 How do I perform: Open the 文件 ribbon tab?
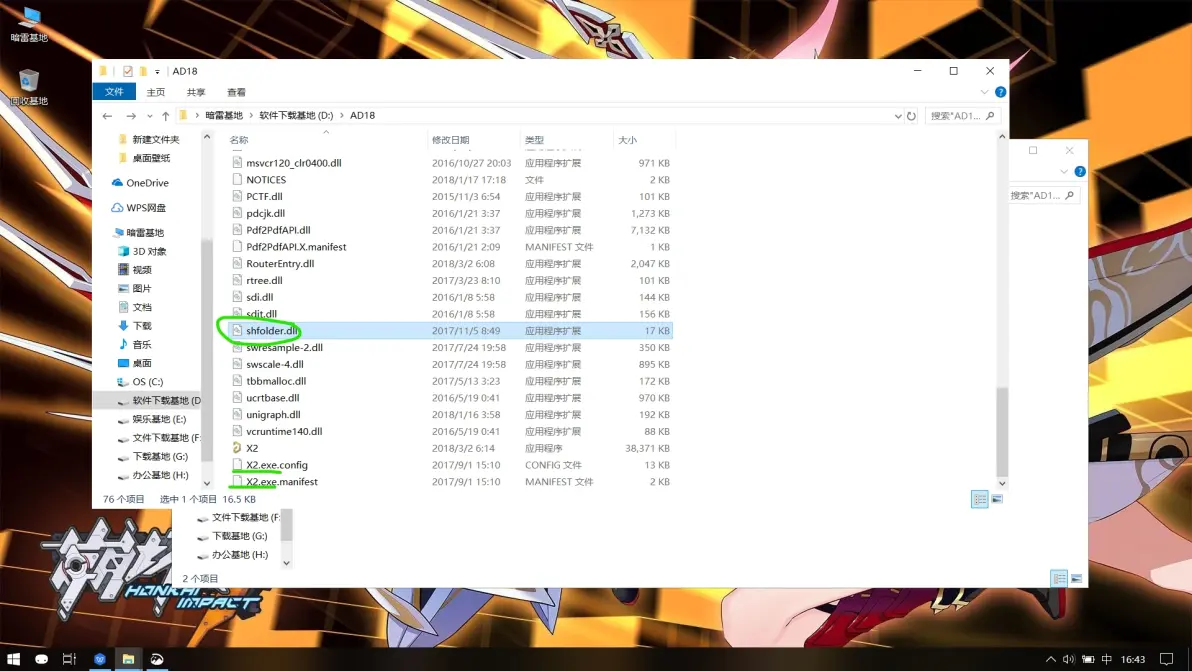click(114, 92)
